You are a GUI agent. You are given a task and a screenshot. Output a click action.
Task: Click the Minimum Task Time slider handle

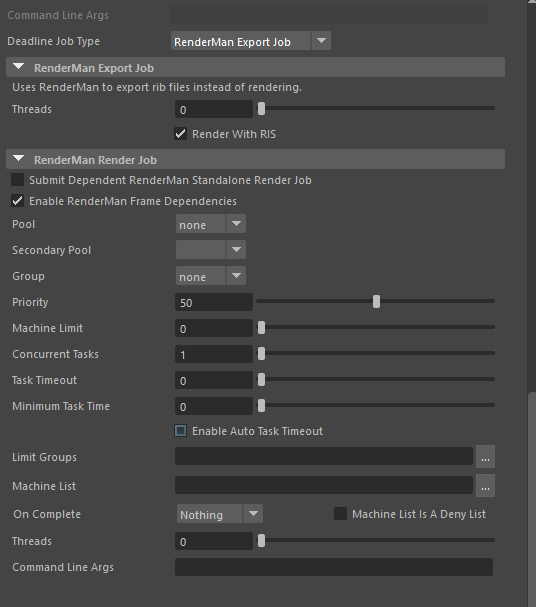[262, 405]
